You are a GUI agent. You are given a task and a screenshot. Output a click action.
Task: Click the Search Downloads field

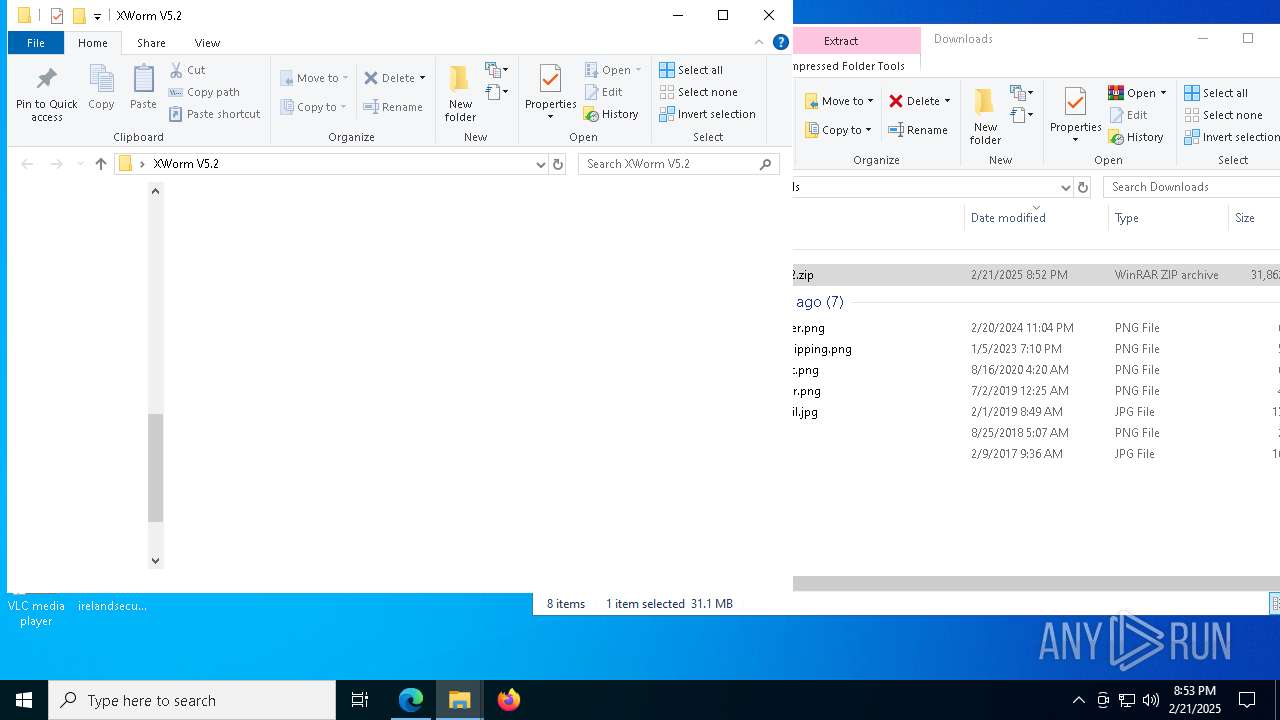click(1191, 187)
